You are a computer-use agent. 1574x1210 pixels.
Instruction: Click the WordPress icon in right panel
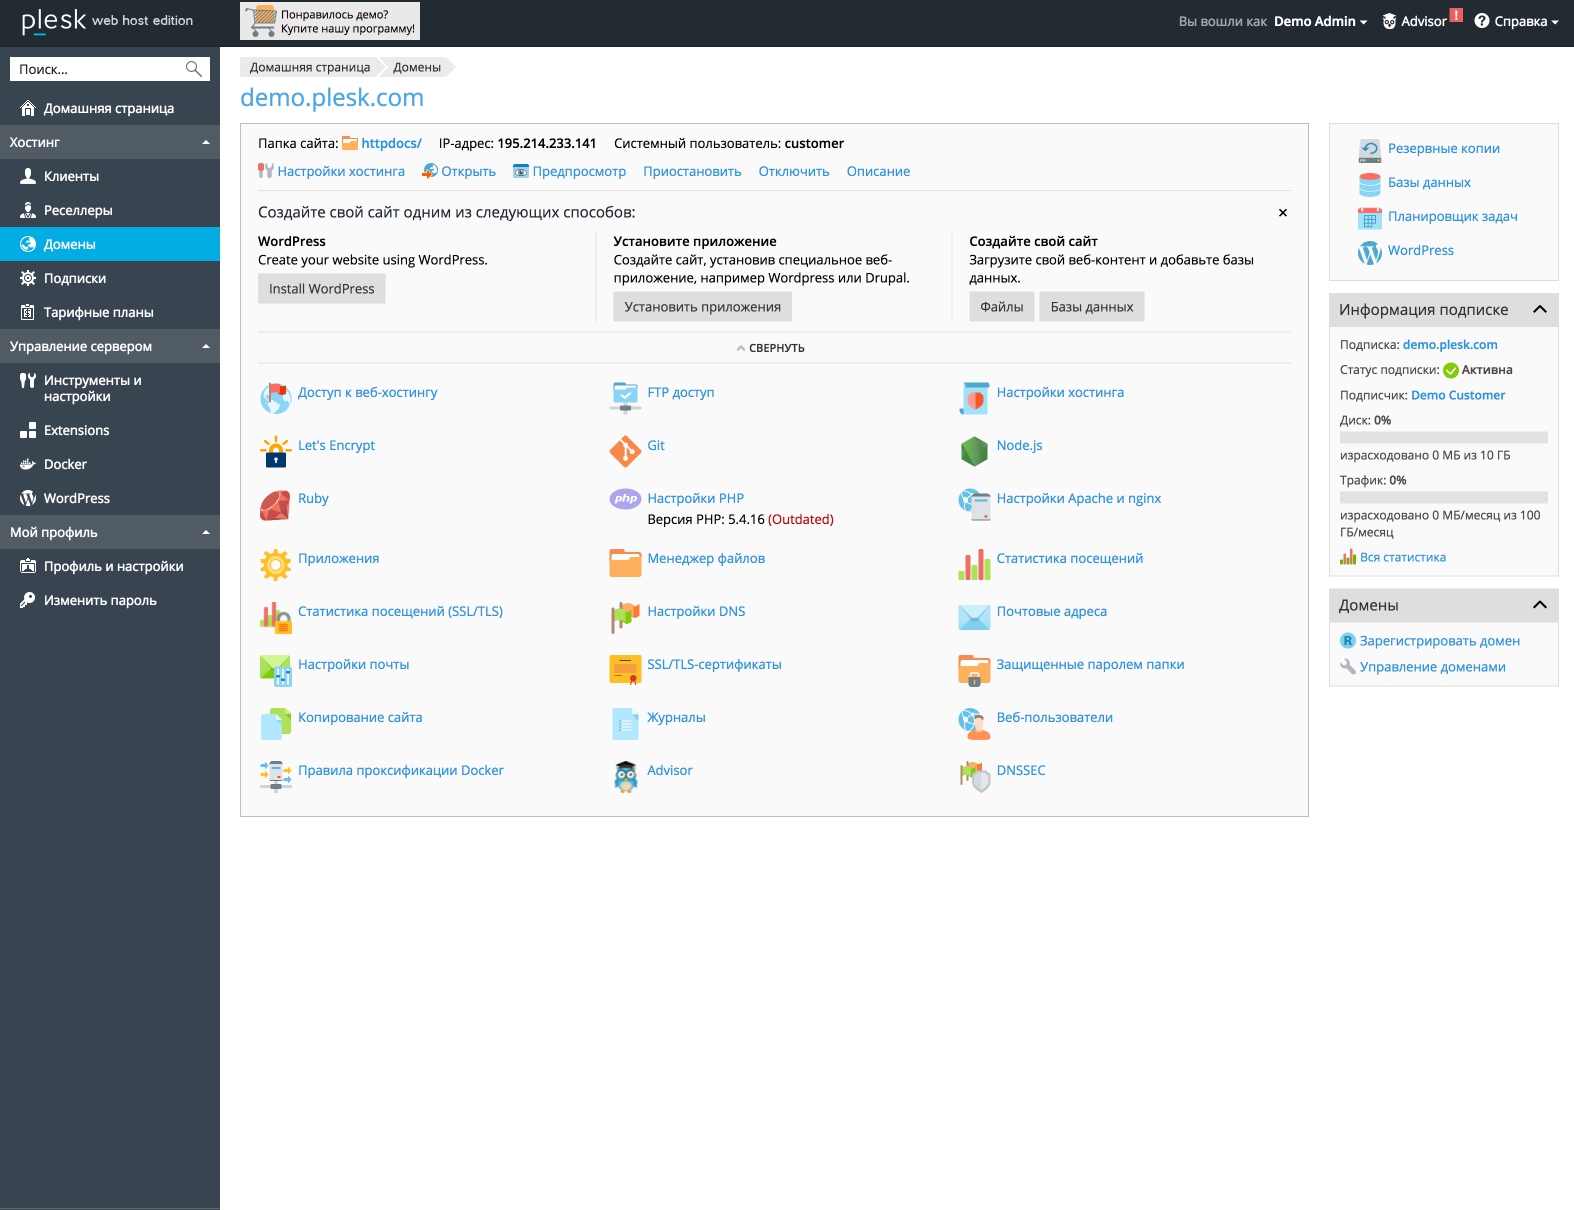1369,251
